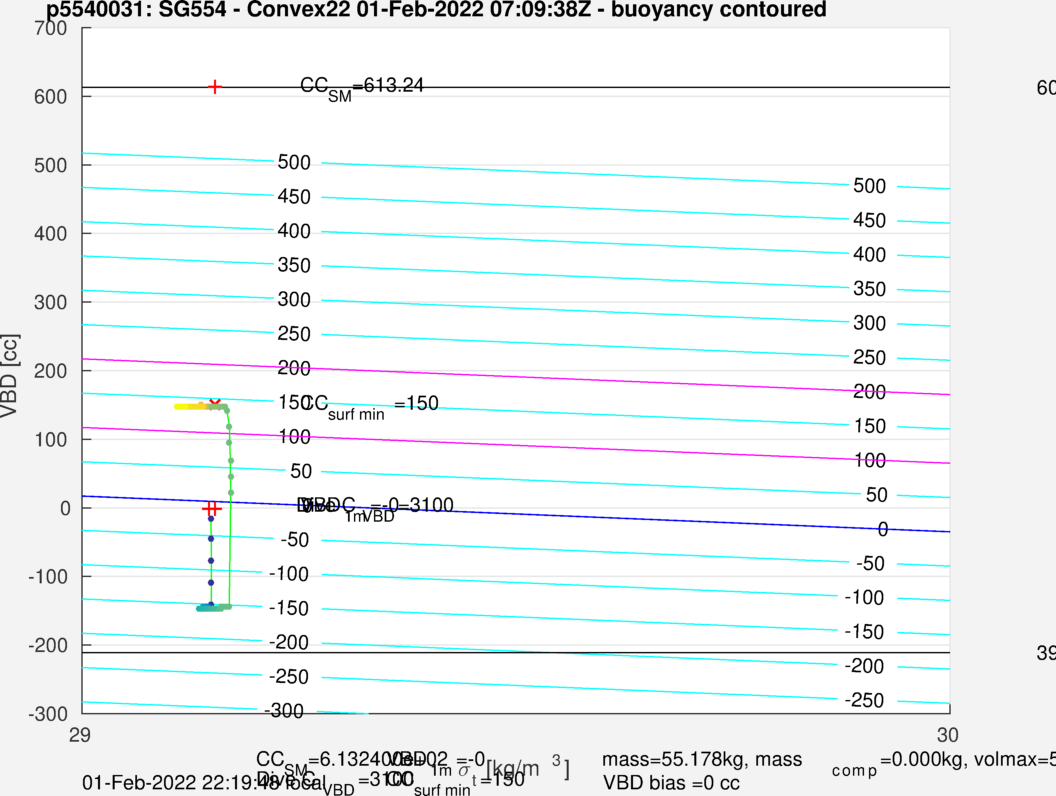Click right-column contour label 400
The image size is (1056, 796).
point(869,255)
